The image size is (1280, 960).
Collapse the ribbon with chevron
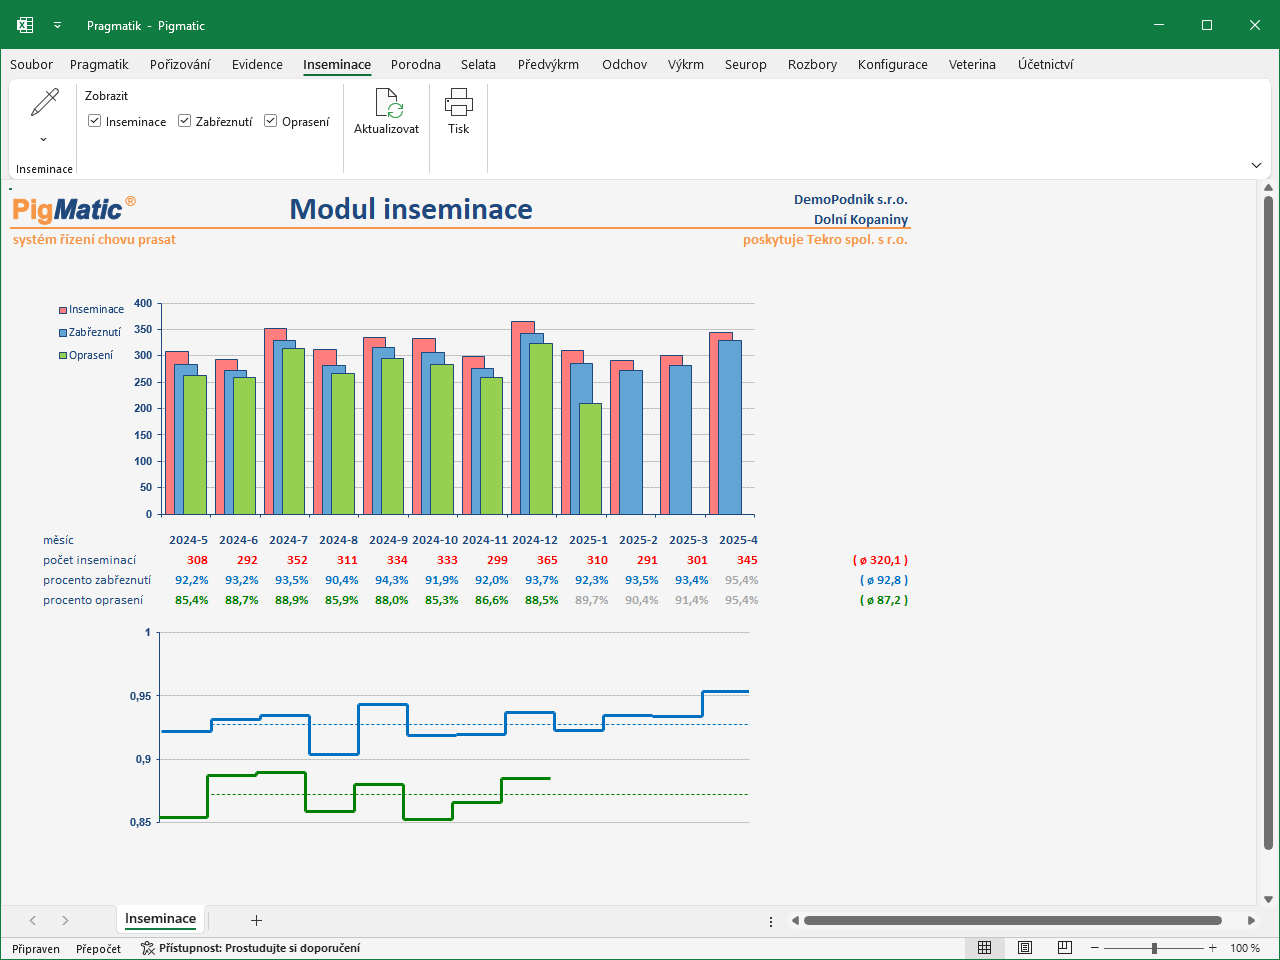[1257, 165]
